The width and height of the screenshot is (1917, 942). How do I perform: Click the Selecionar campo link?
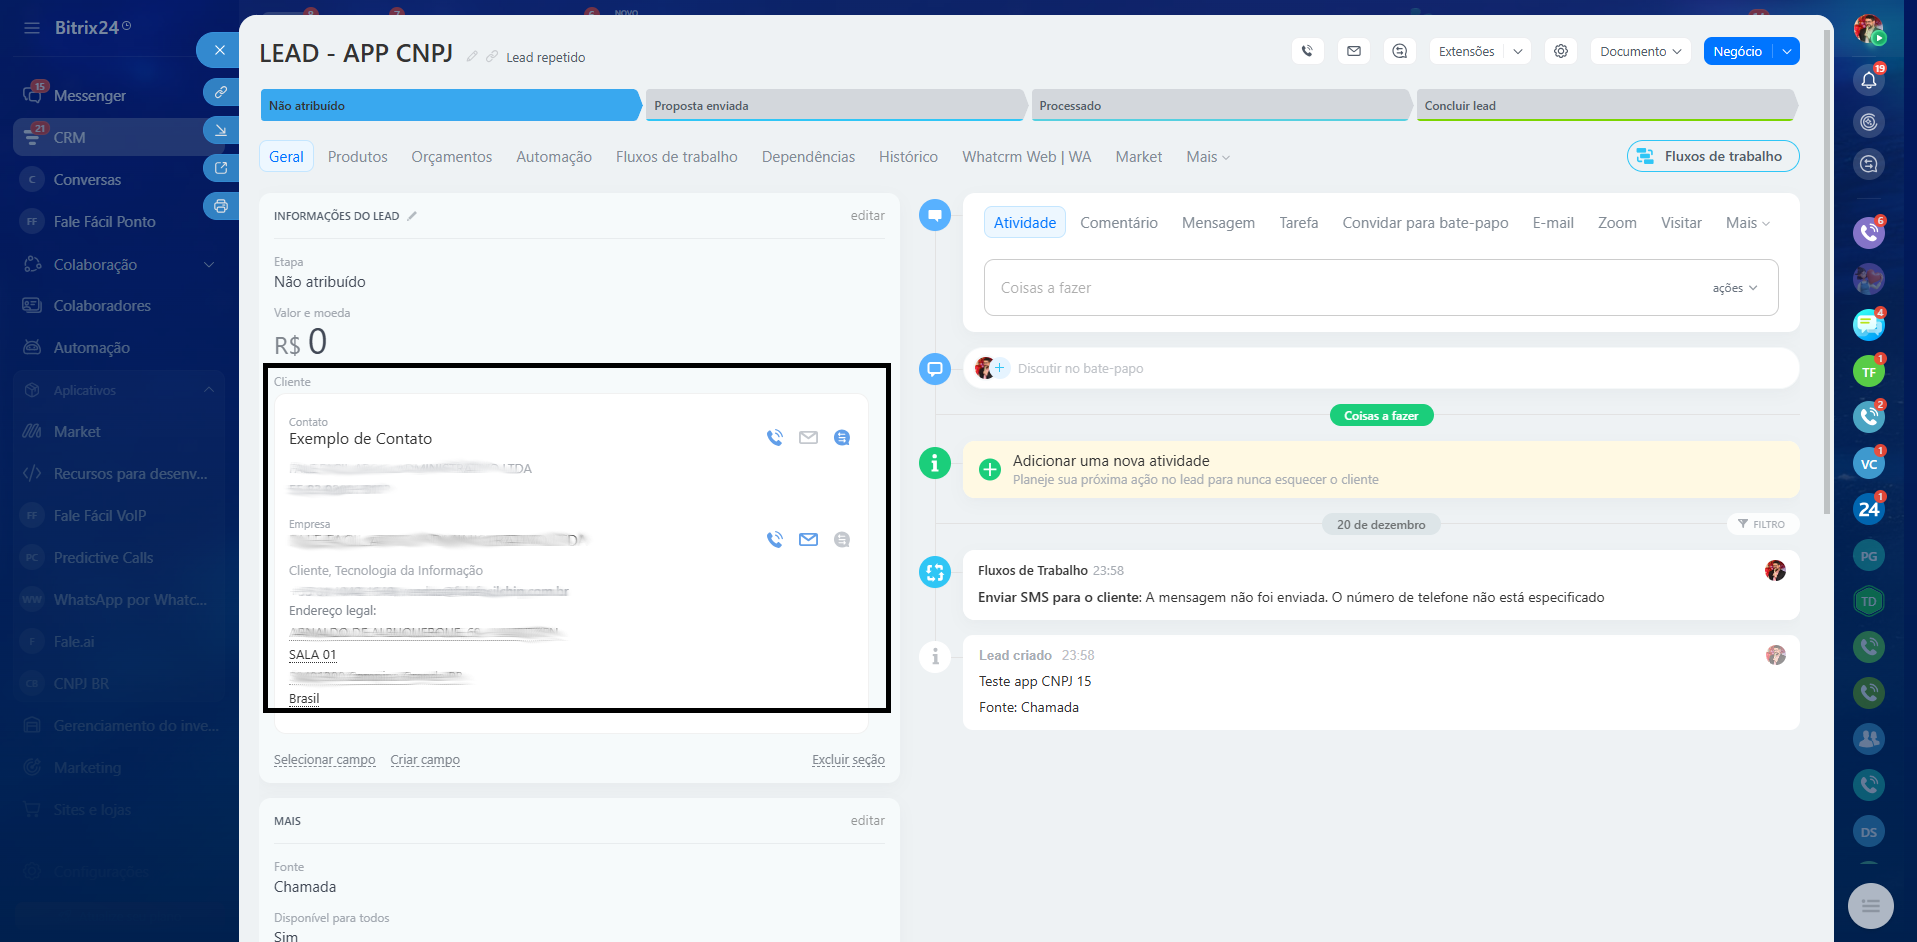click(x=324, y=760)
